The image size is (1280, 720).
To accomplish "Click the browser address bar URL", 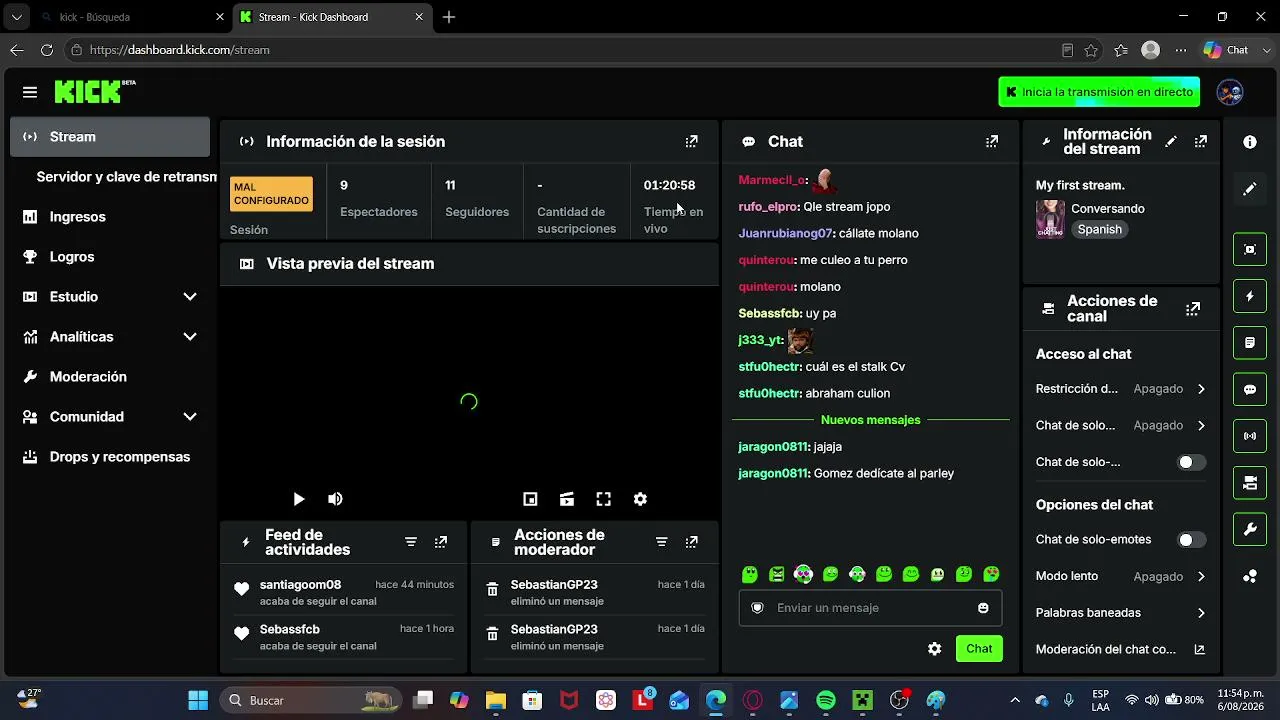I will pyautogui.click(x=180, y=50).
